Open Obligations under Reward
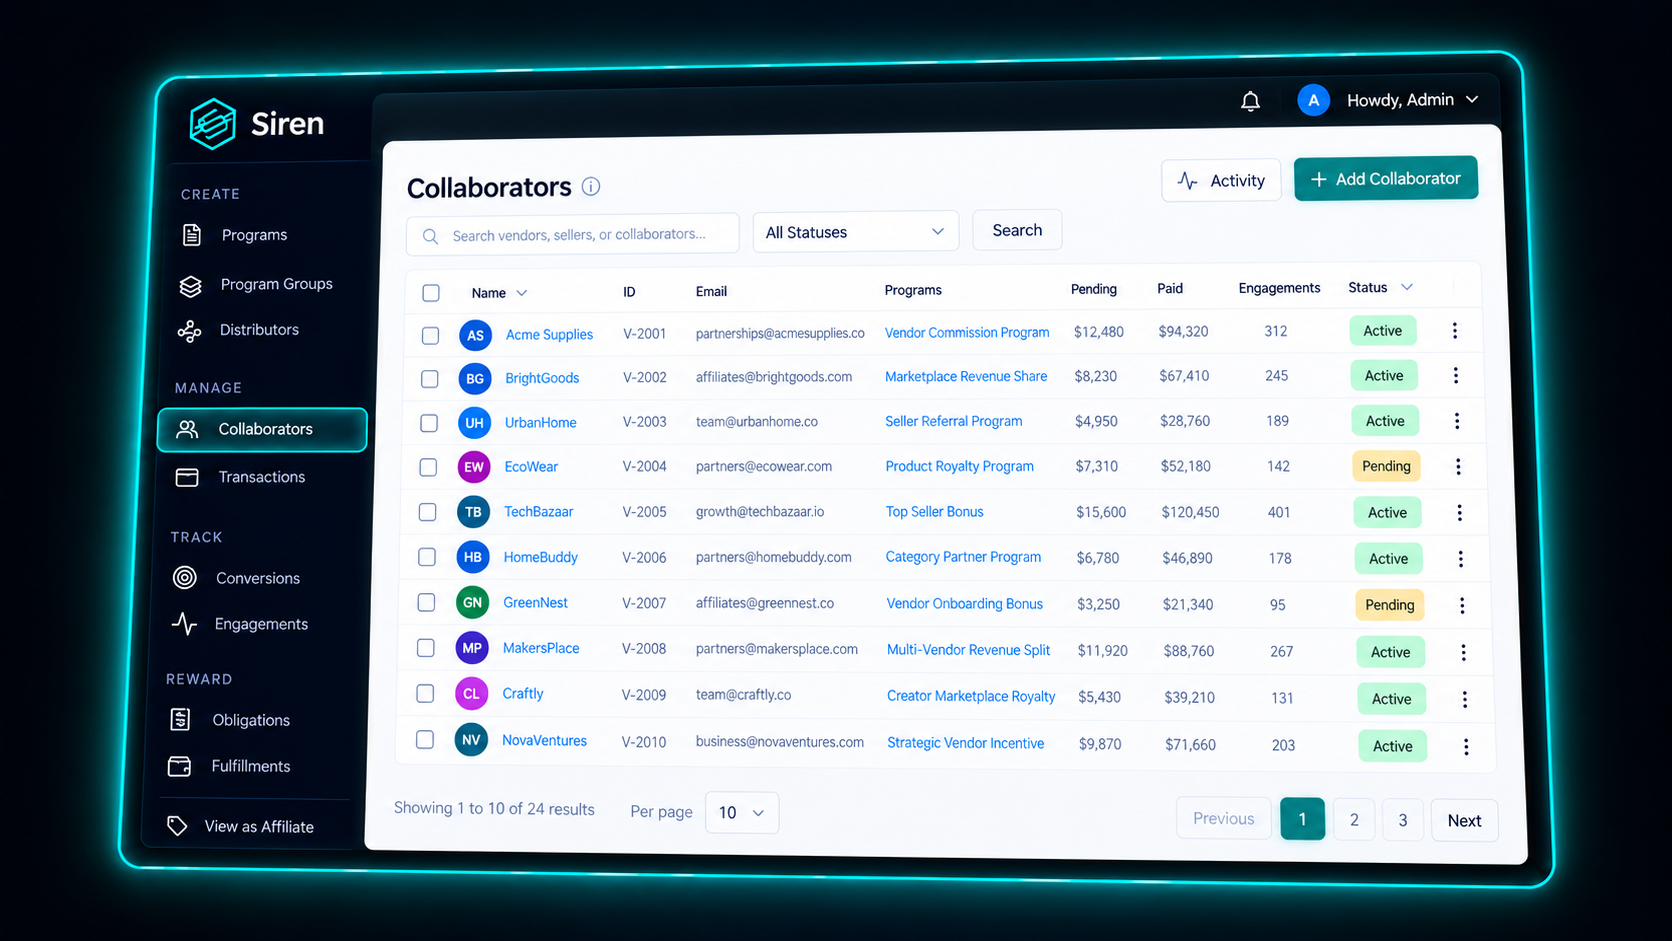 251,720
